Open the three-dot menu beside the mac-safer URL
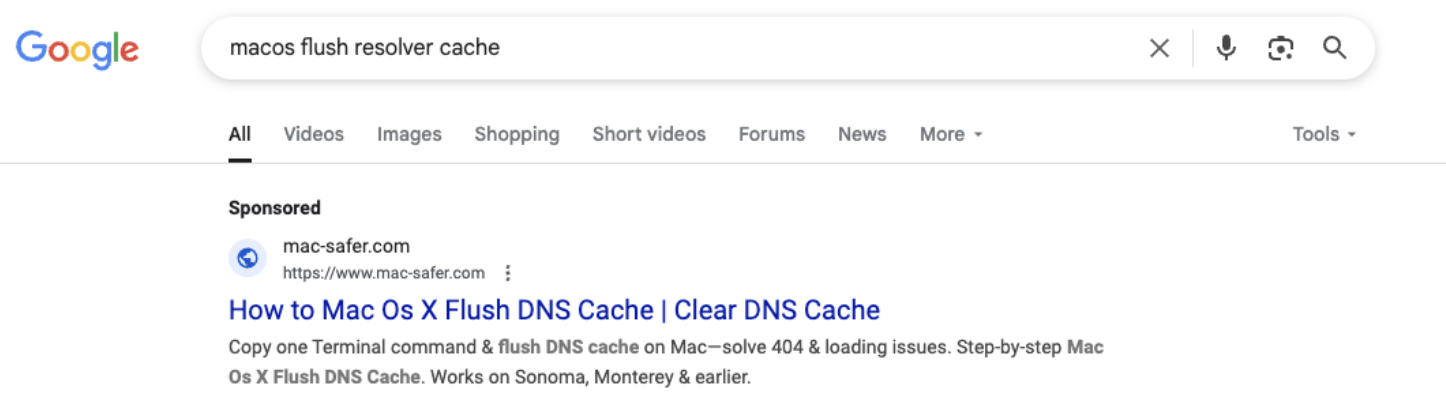The height and width of the screenshot is (406, 1446). click(508, 273)
